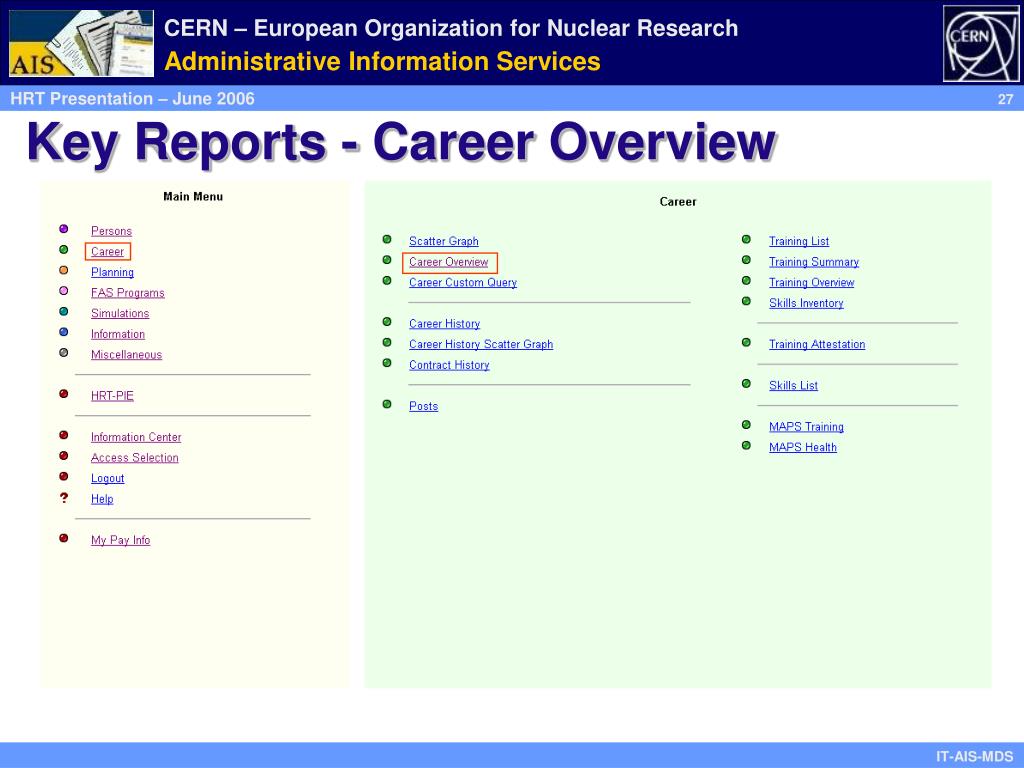This screenshot has width=1024, height=768.
Task: Click the red bullet beside Access Selection
Action: tap(63, 456)
